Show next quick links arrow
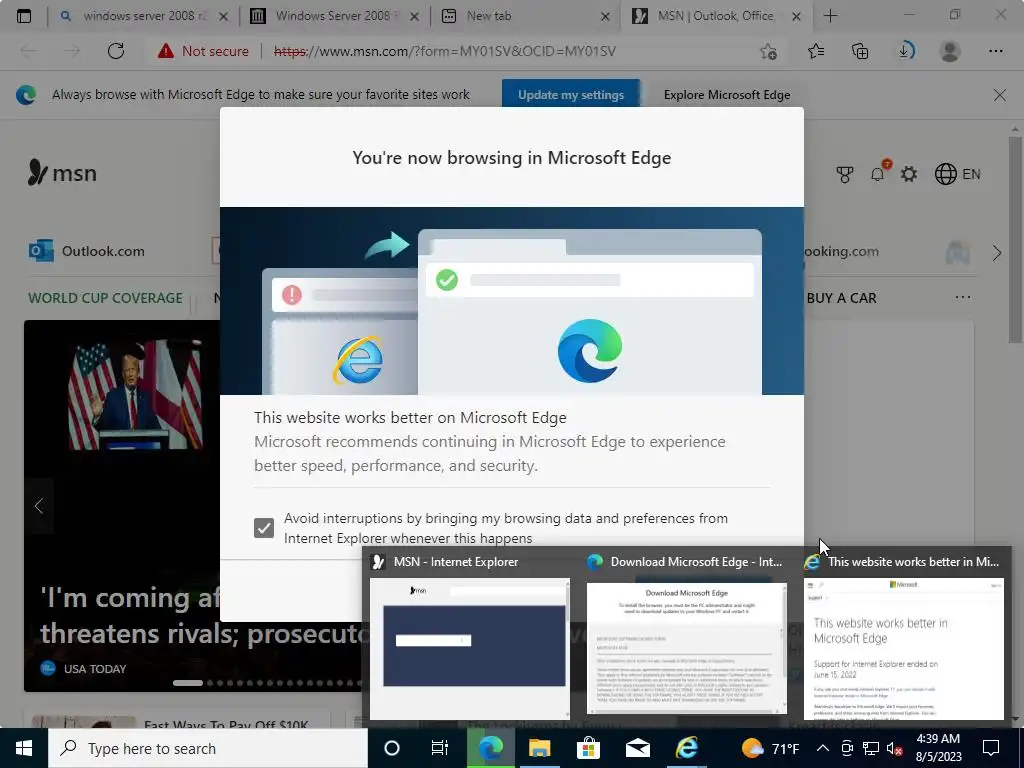Image resolution: width=1024 pixels, height=768 pixels. (x=997, y=253)
